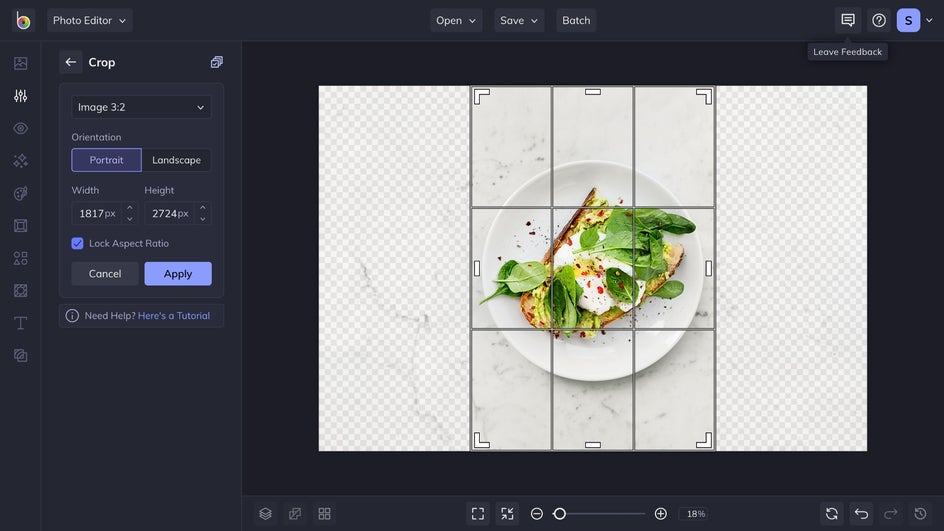944x531 pixels.
Task: Click the right-middle crop edge handle
Action: [x=709, y=269]
